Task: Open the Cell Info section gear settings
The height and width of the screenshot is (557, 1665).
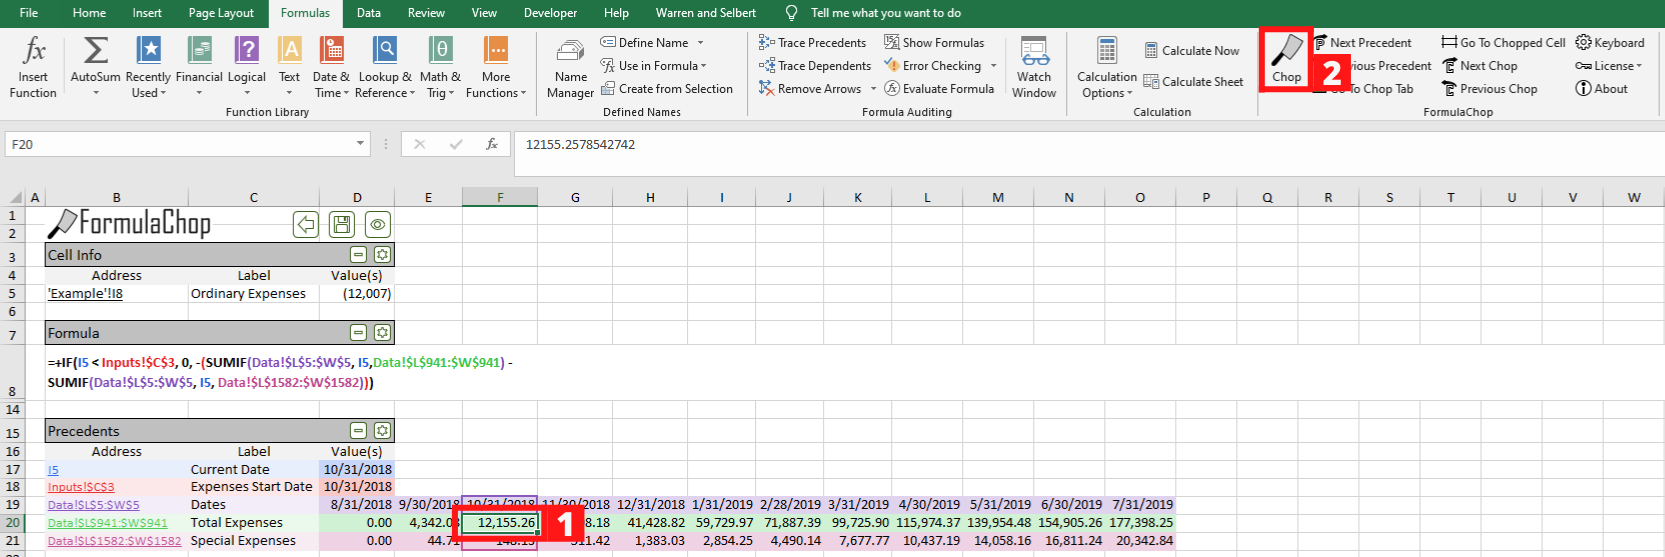Action: [x=382, y=255]
